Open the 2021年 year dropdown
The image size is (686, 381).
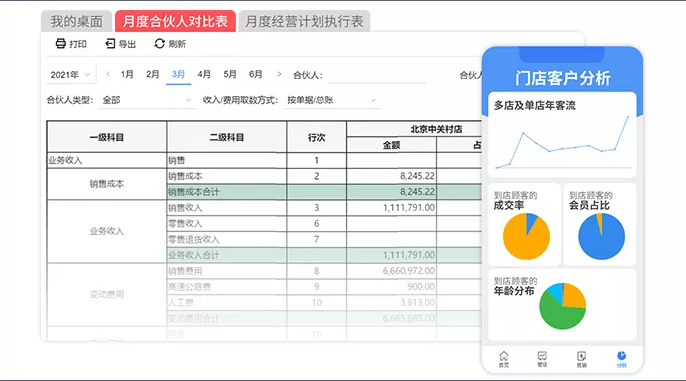70,75
